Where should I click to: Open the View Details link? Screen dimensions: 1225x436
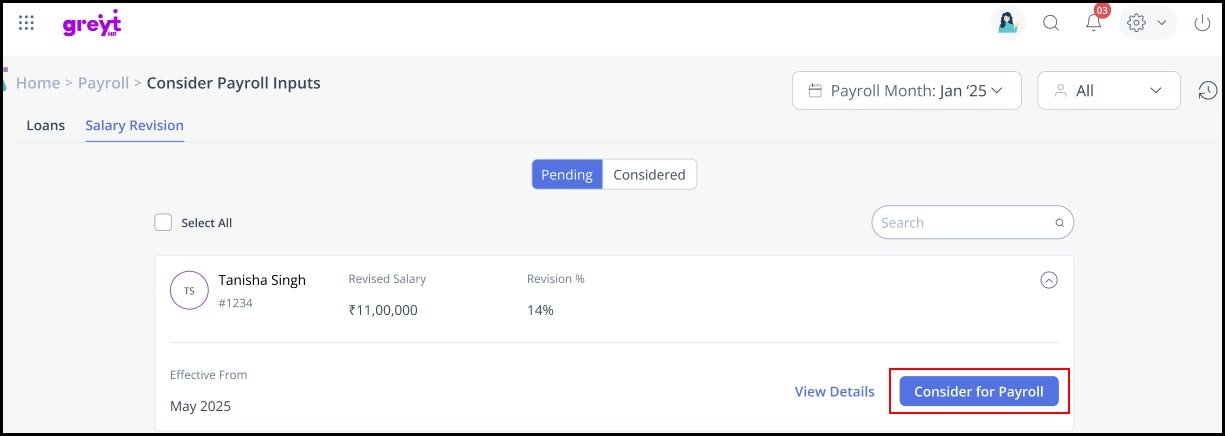point(834,392)
